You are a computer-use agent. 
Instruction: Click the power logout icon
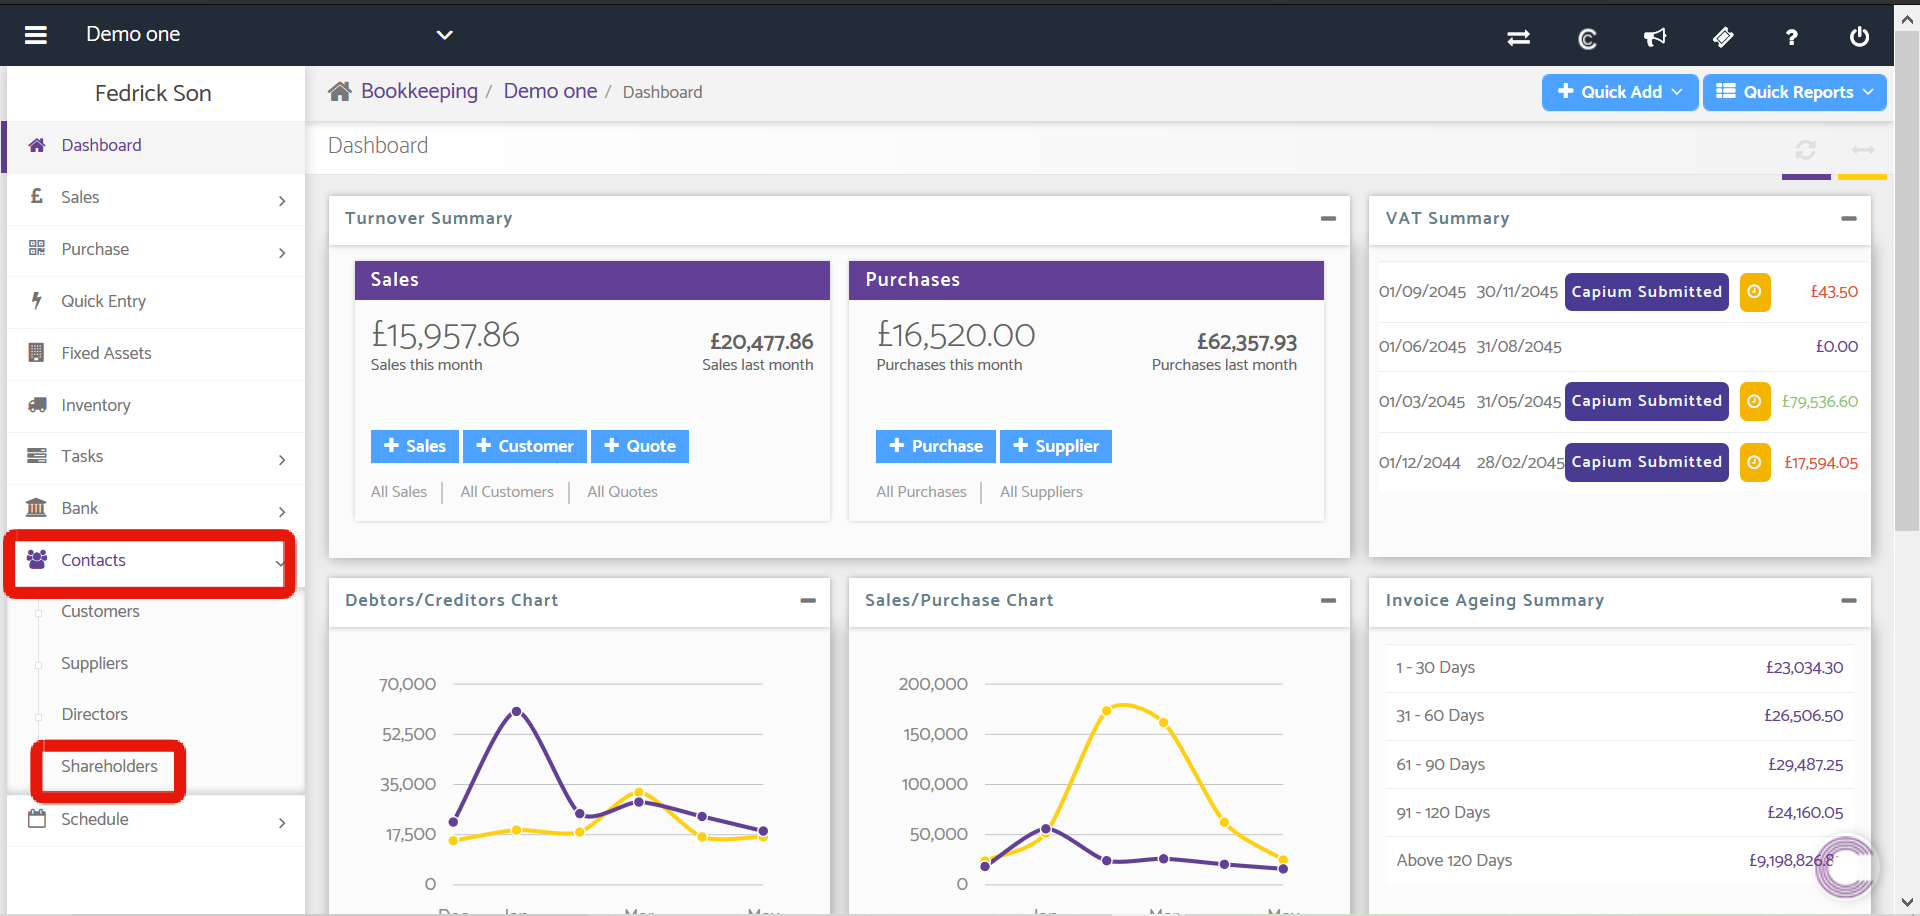1859,37
